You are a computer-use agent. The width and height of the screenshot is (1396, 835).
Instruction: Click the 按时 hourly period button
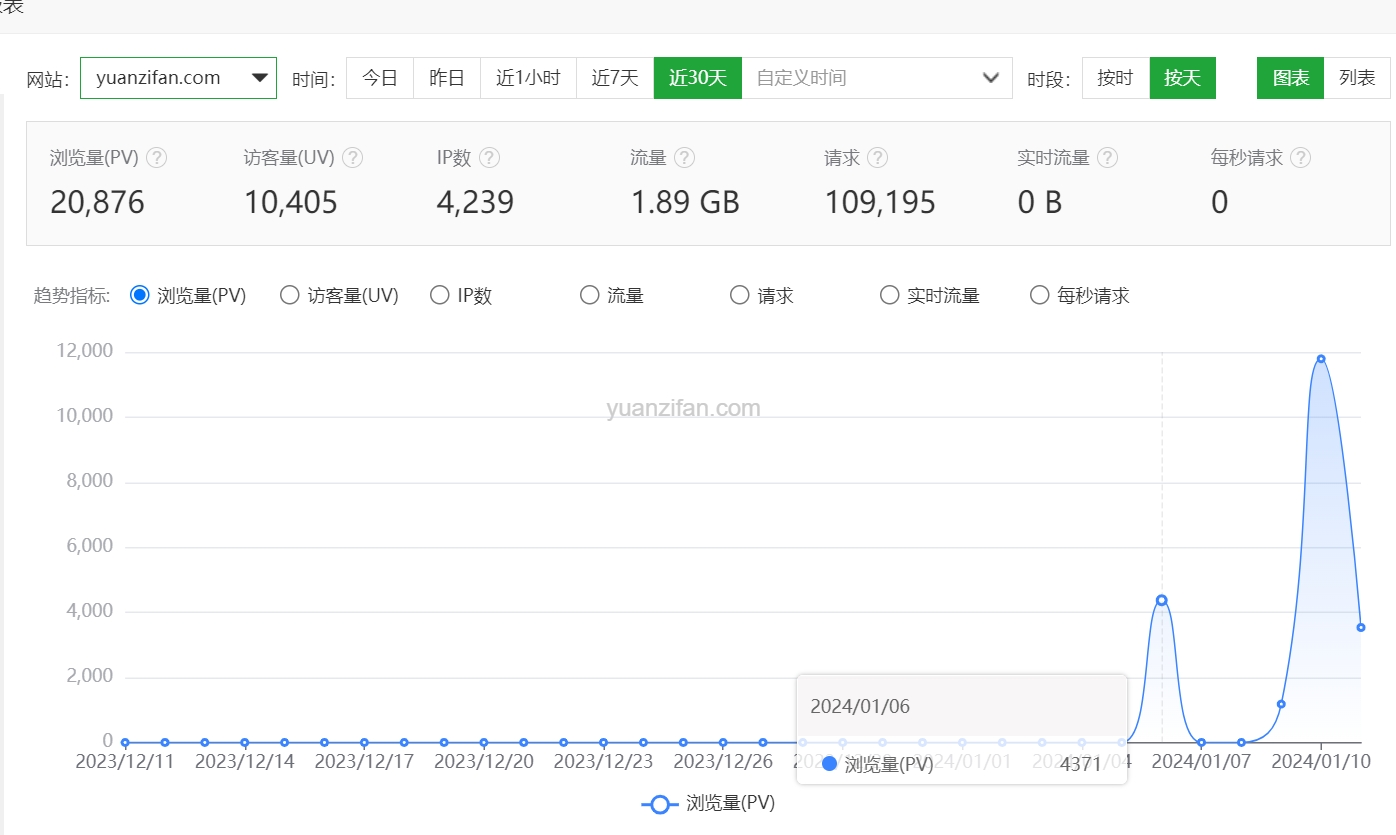pos(1115,78)
